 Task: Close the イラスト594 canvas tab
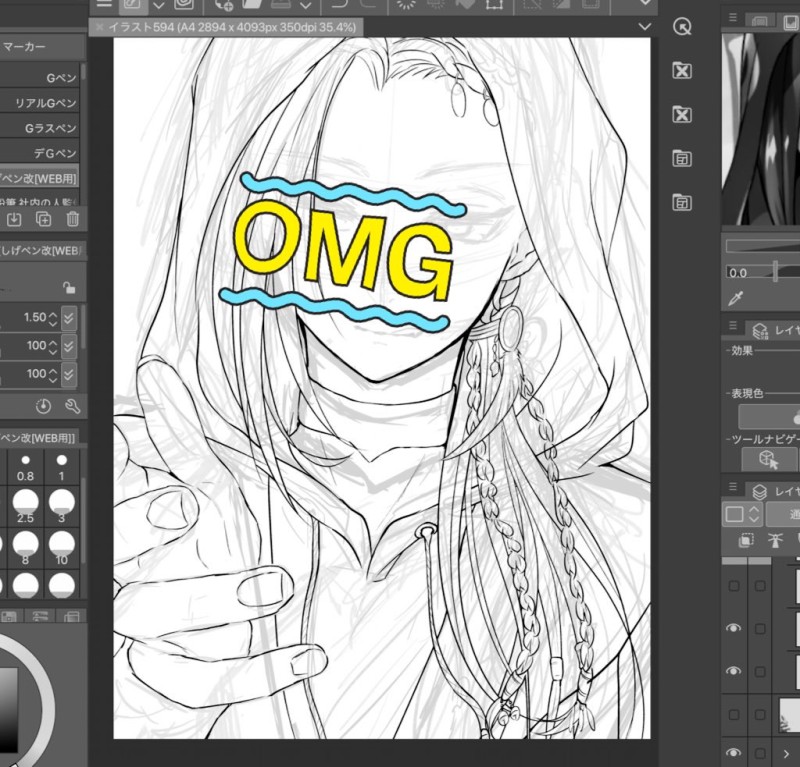(x=99, y=27)
